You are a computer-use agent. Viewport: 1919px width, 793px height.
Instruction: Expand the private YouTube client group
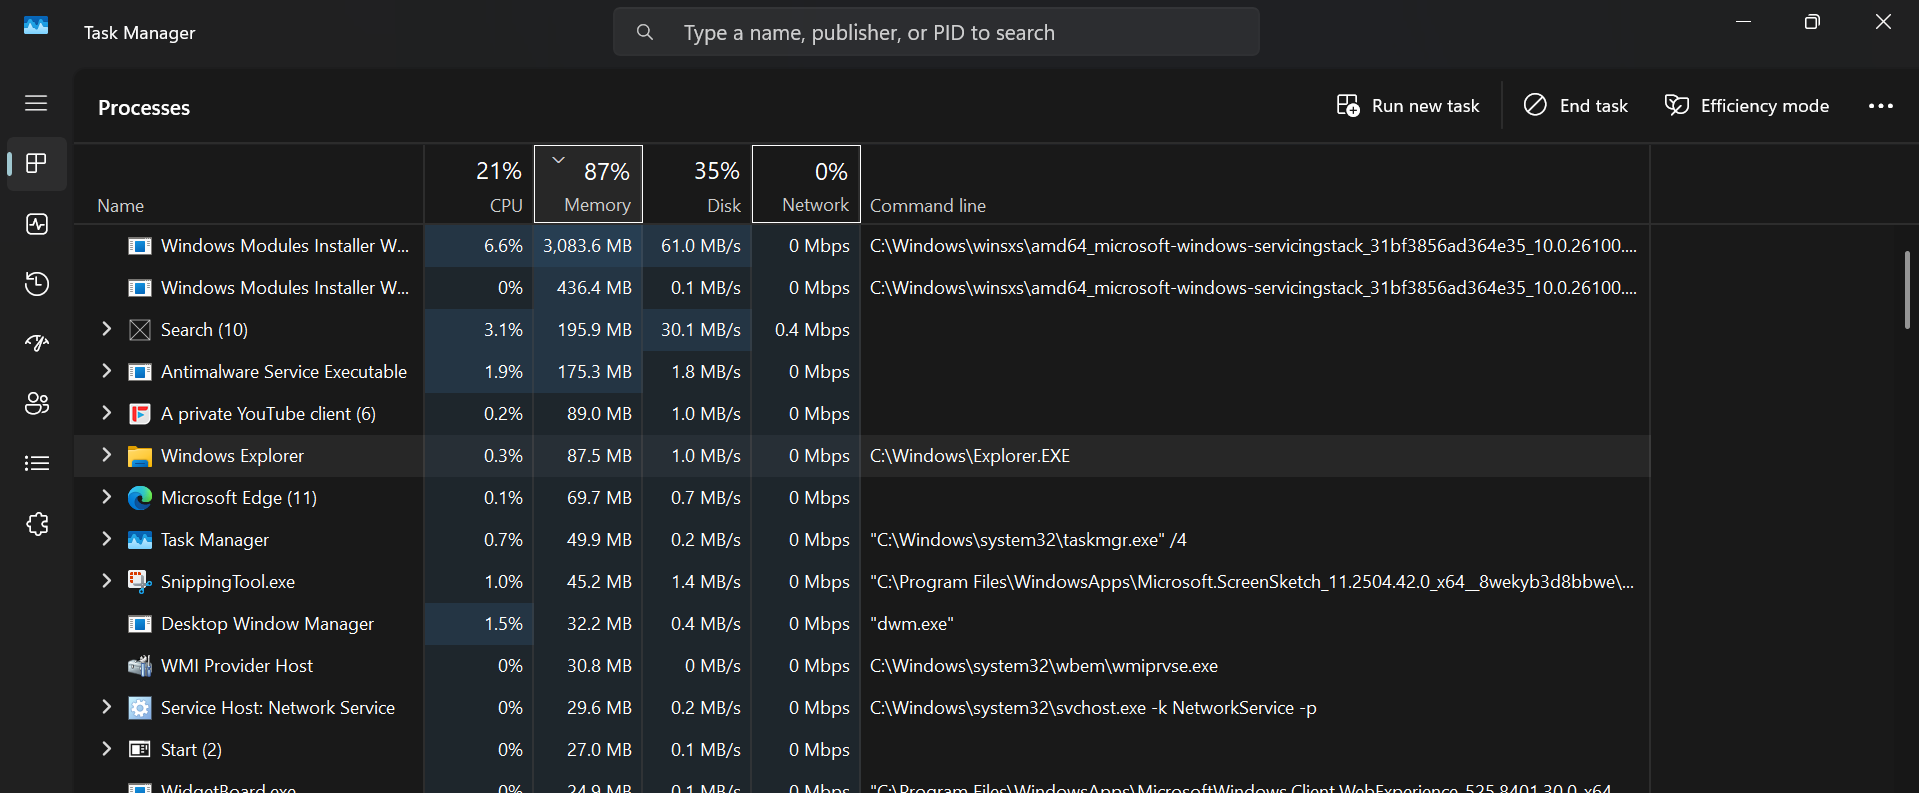pos(107,412)
